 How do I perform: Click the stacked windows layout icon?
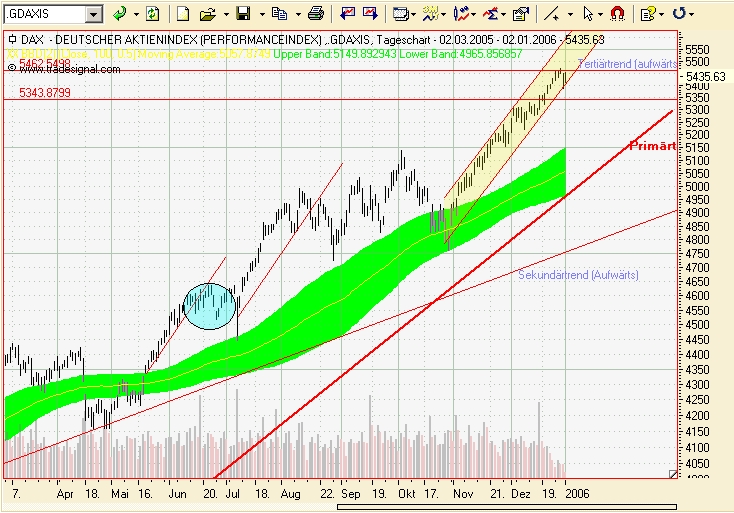[401, 14]
